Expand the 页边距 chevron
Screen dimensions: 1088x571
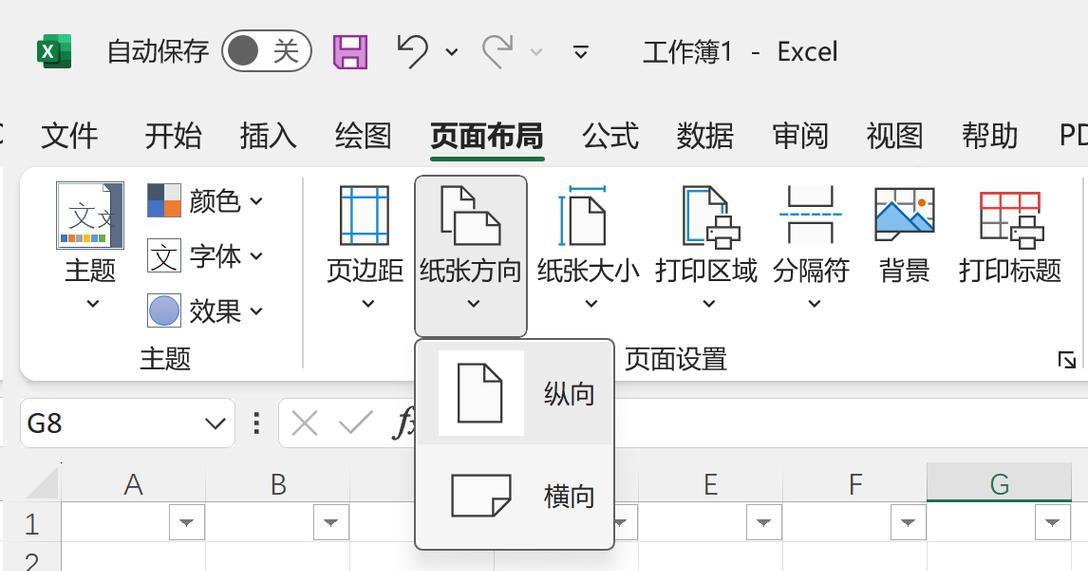368,303
